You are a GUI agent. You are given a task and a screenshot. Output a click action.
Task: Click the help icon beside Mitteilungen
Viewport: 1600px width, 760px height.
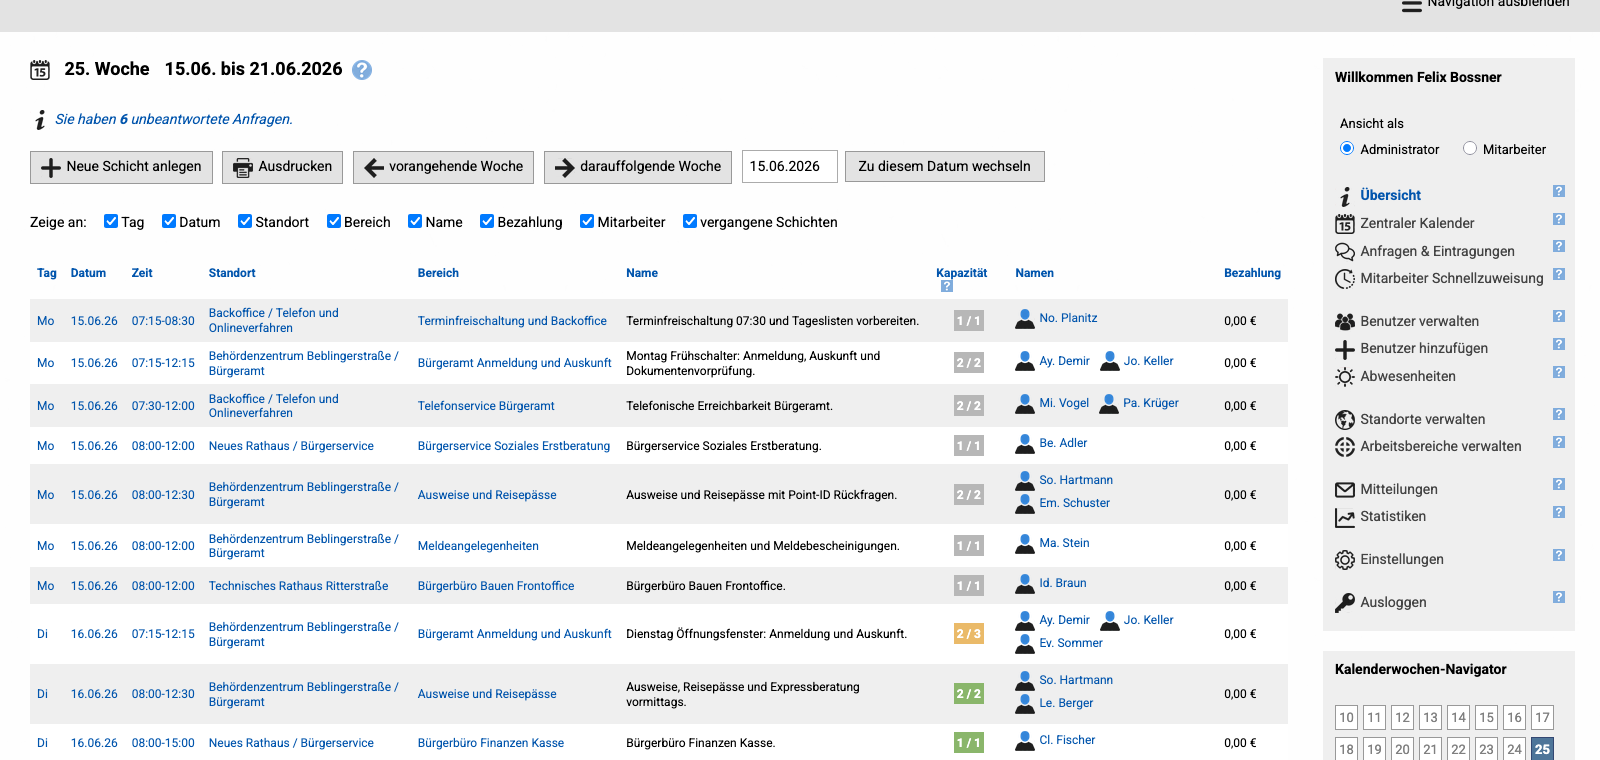click(x=1558, y=484)
